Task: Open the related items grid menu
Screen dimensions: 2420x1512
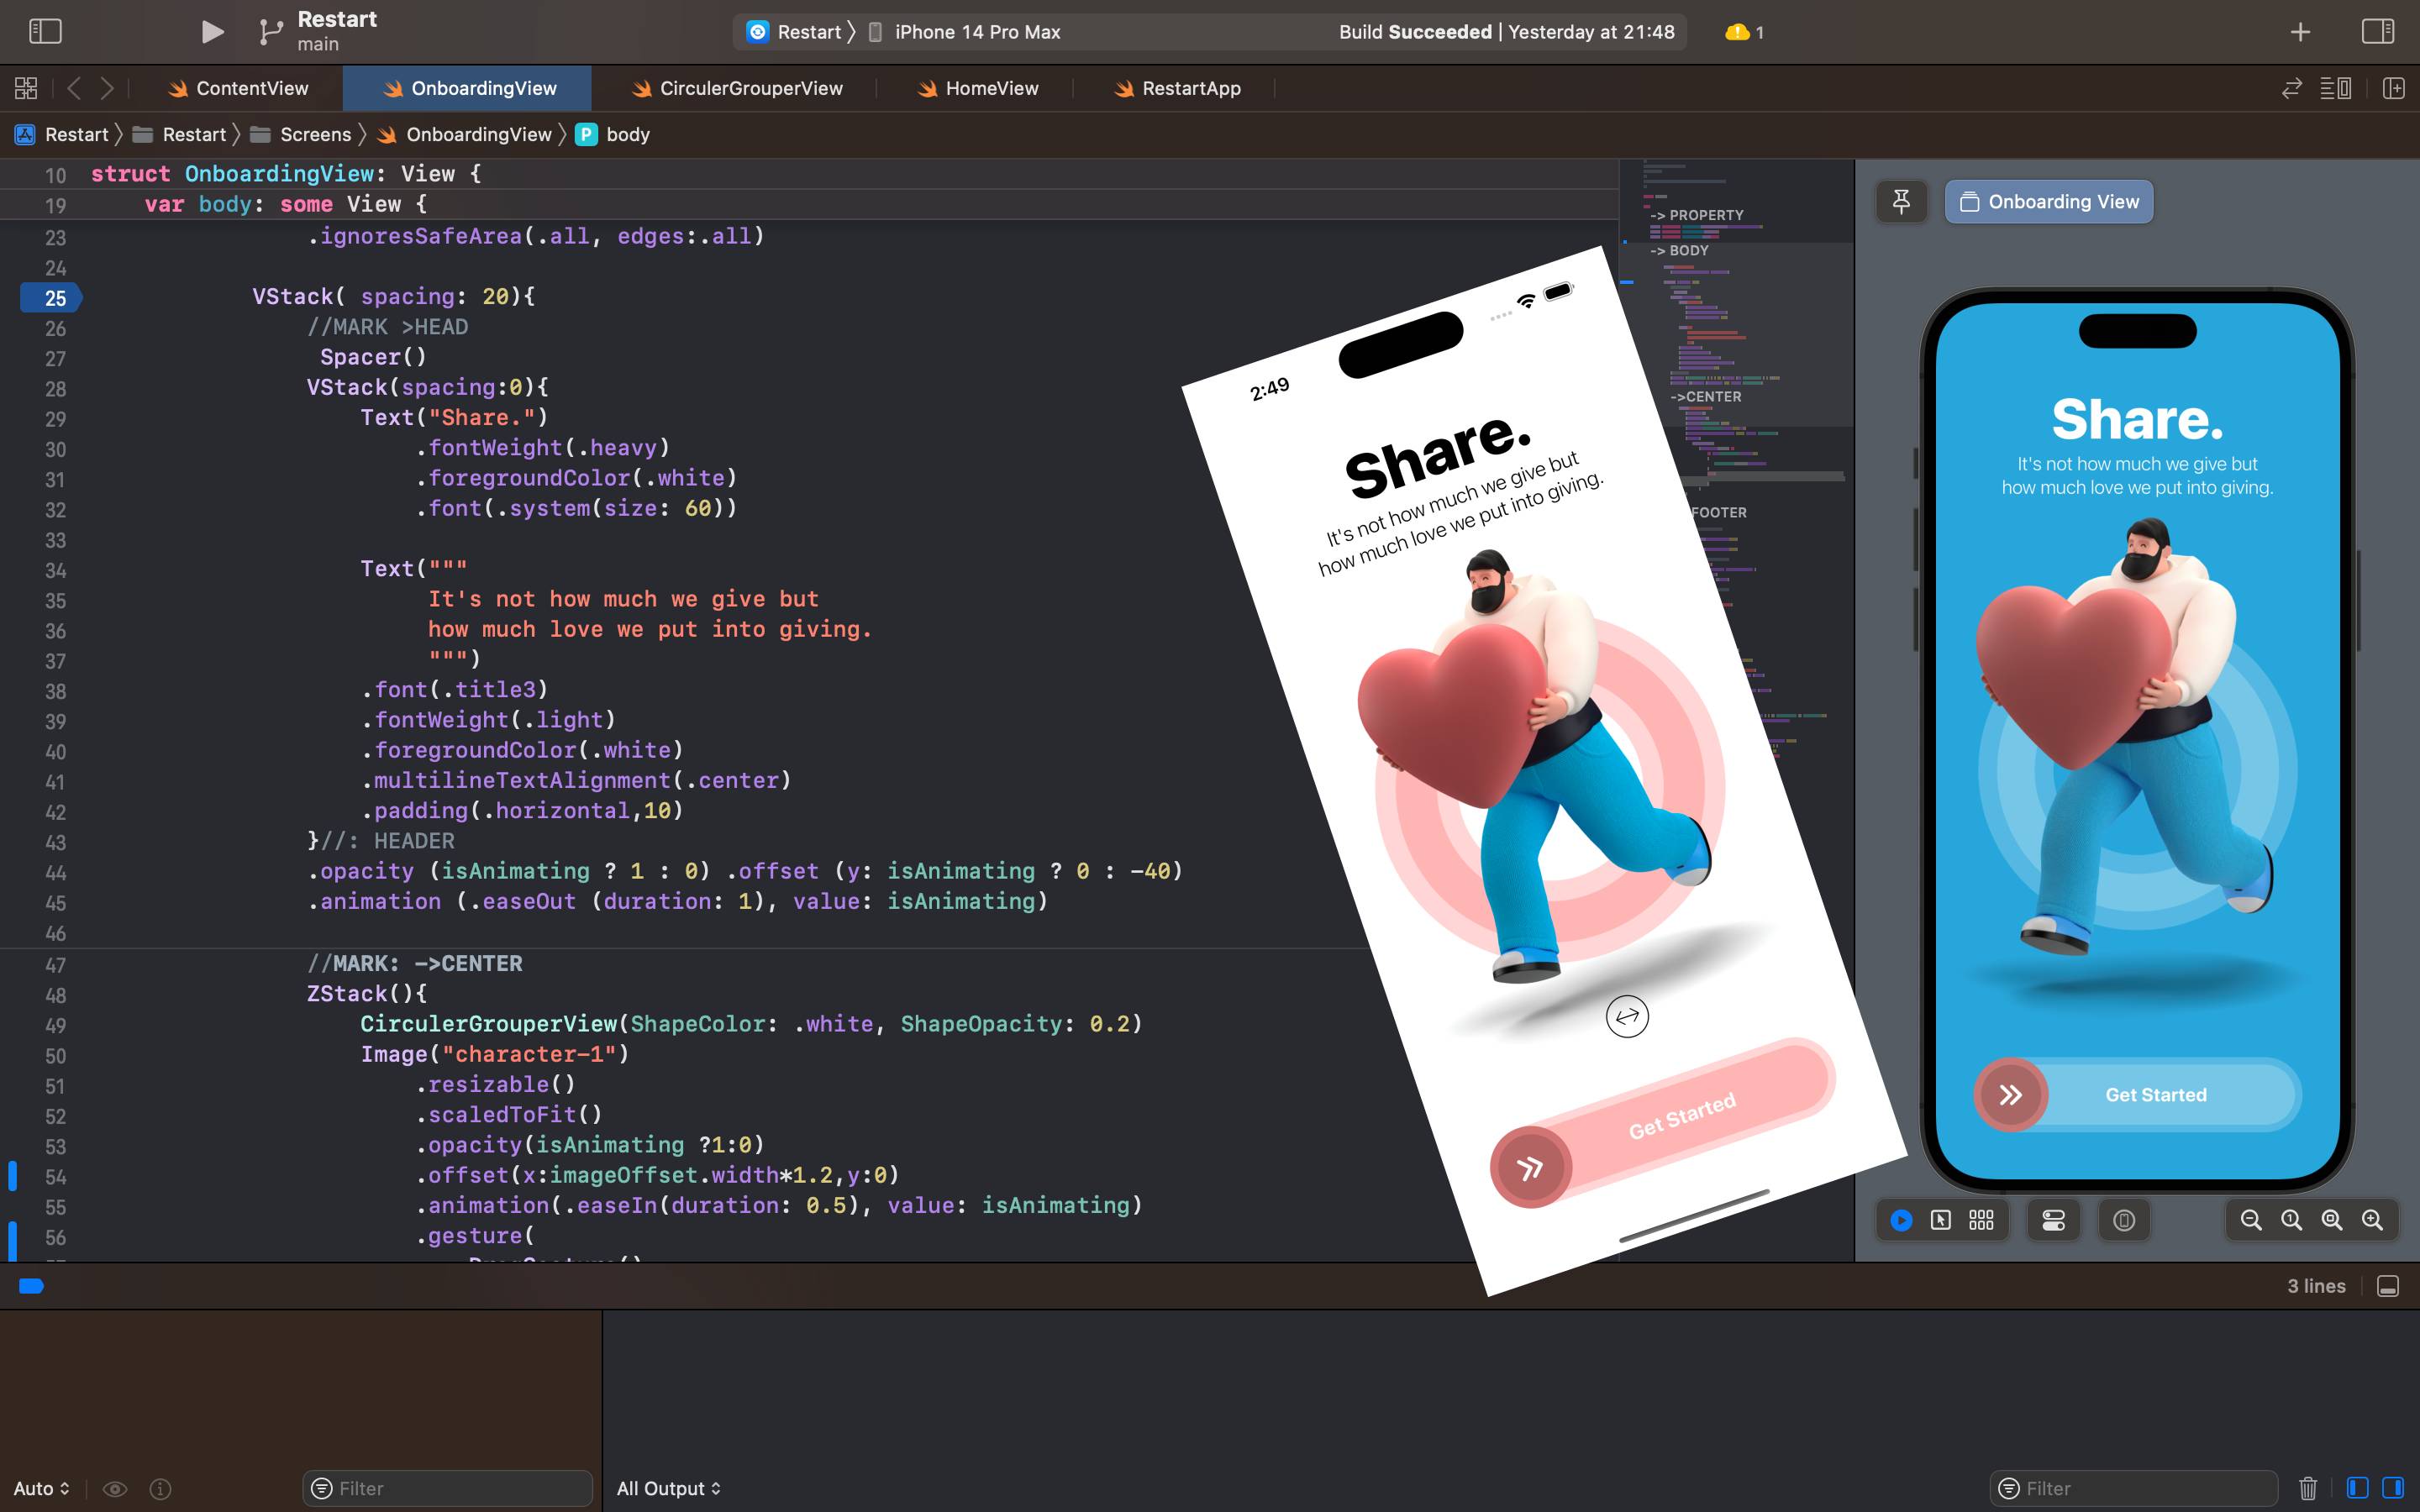Action: (26, 88)
